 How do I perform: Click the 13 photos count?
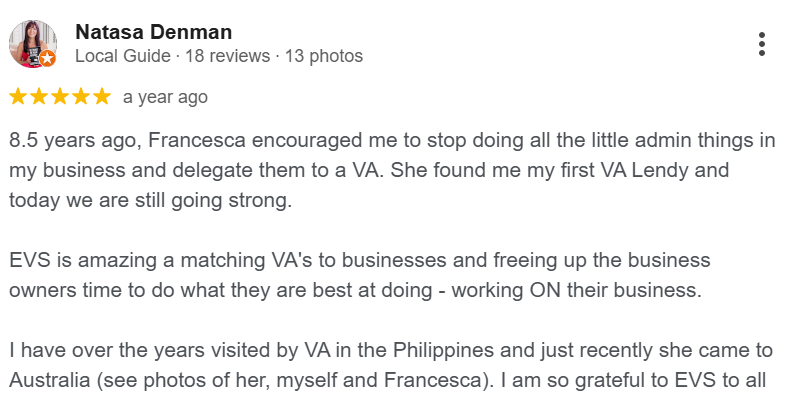pyautogui.click(x=323, y=56)
